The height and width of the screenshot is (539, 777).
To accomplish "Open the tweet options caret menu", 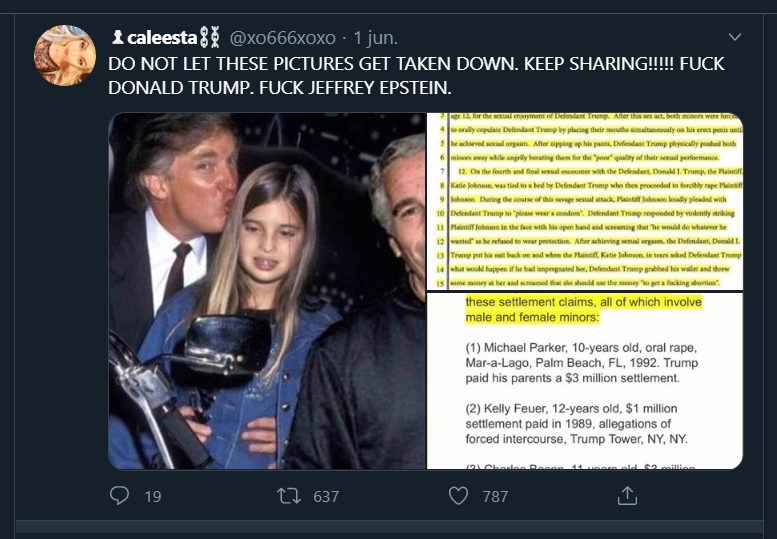I will [x=735, y=38].
